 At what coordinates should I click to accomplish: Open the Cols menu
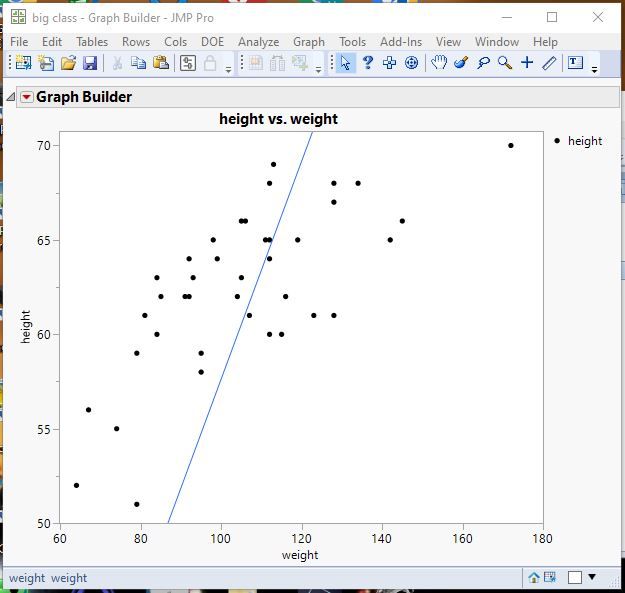click(175, 42)
